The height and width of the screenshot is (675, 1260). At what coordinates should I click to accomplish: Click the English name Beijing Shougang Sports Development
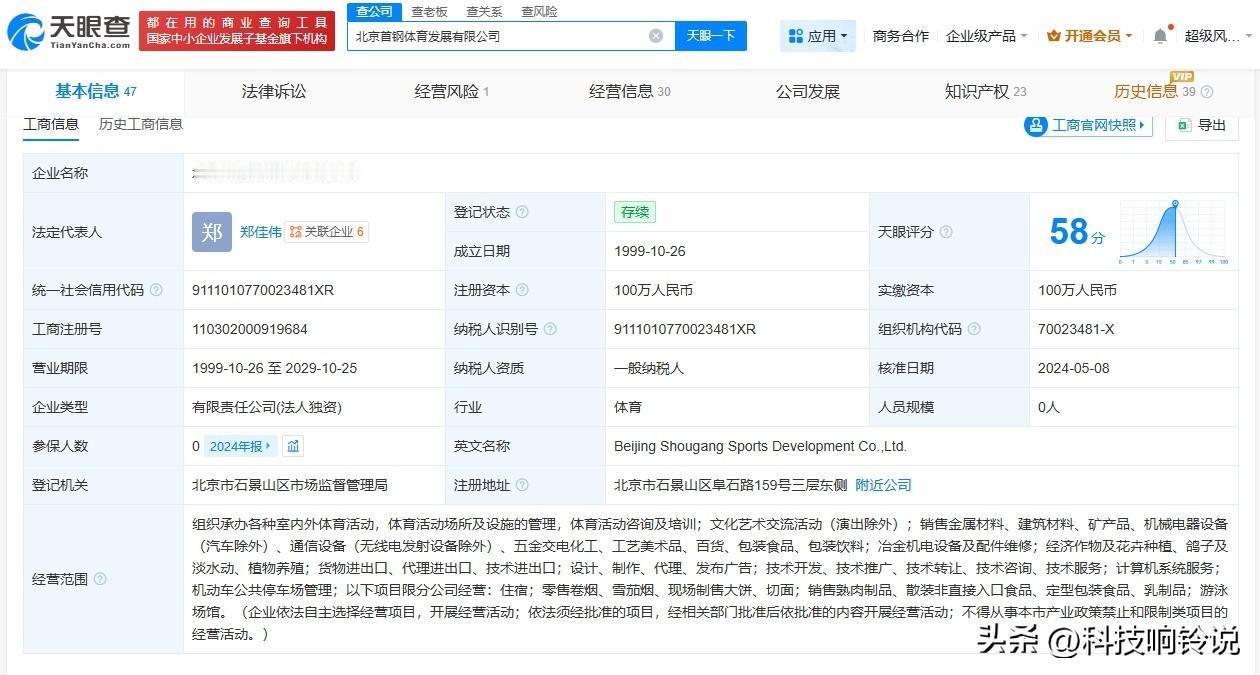tap(760, 446)
